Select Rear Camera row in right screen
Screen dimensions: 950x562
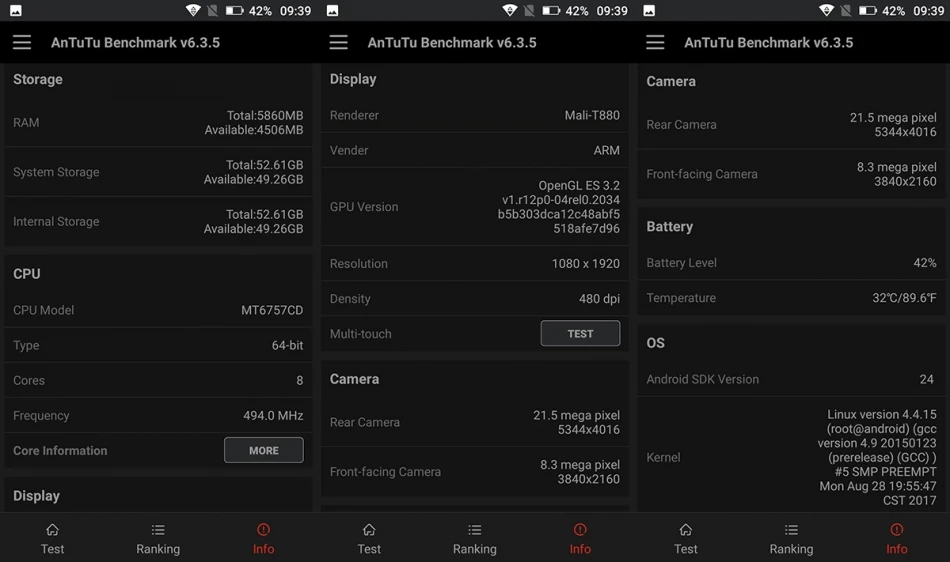pyautogui.click(x=791, y=125)
